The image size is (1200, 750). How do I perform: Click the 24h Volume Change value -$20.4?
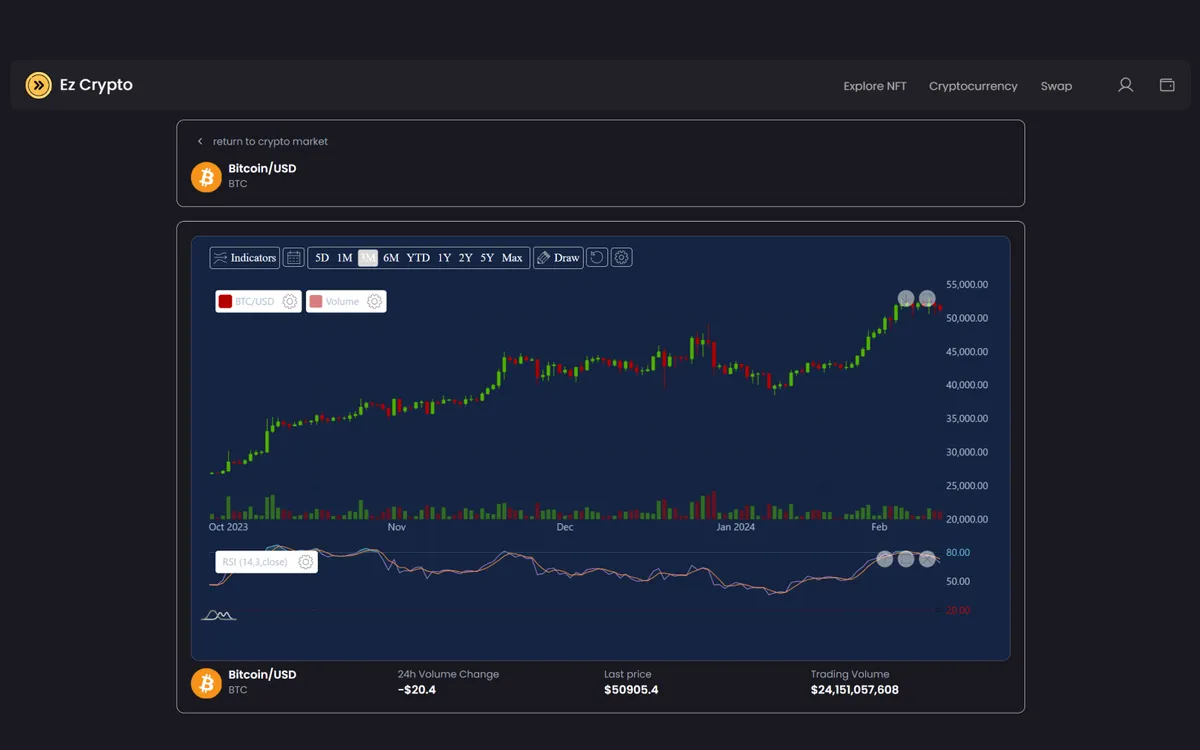pos(417,690)
